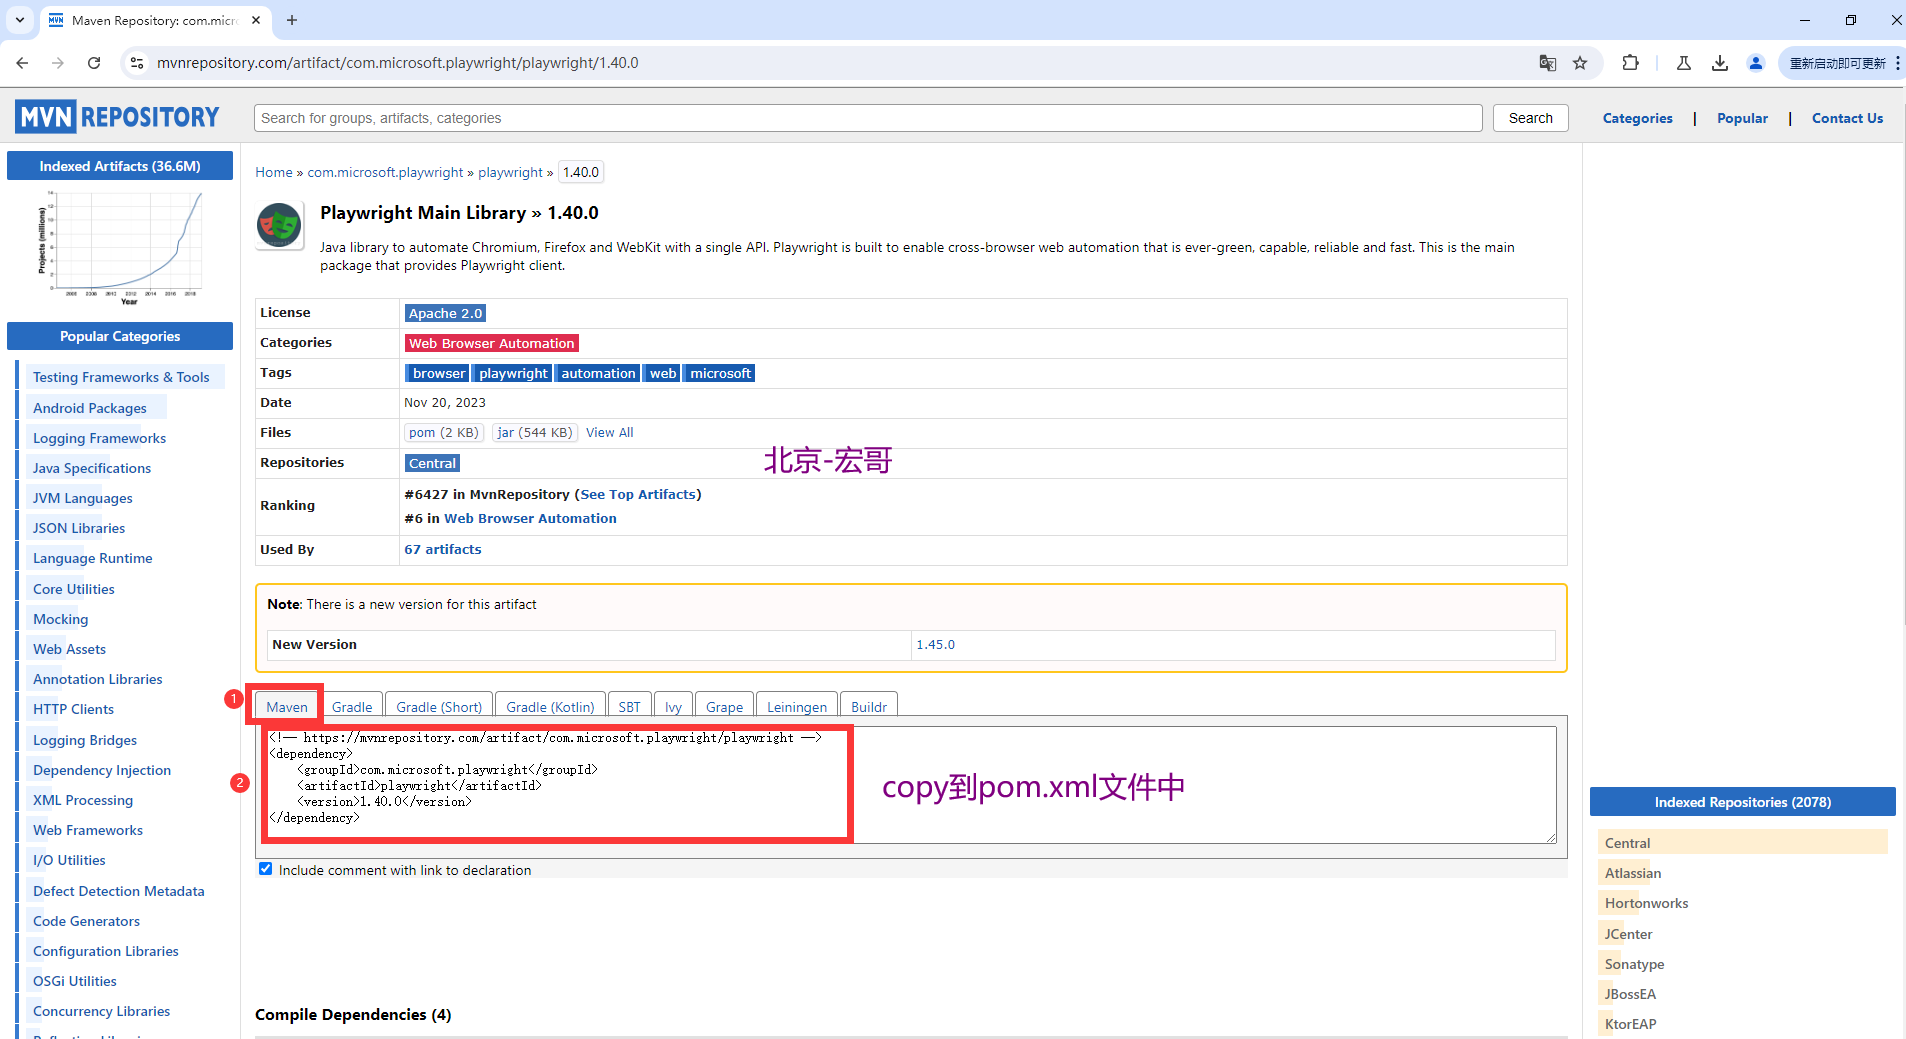
Task: Click the restart to update button
Action: (x=1837, y=63)
